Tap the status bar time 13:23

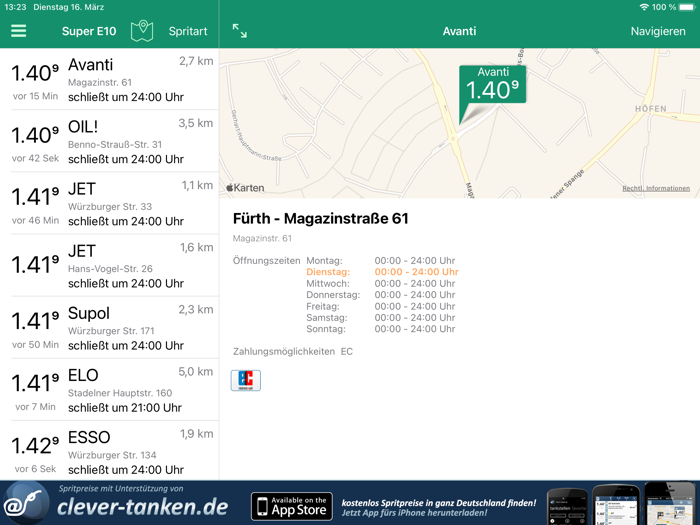15,7
